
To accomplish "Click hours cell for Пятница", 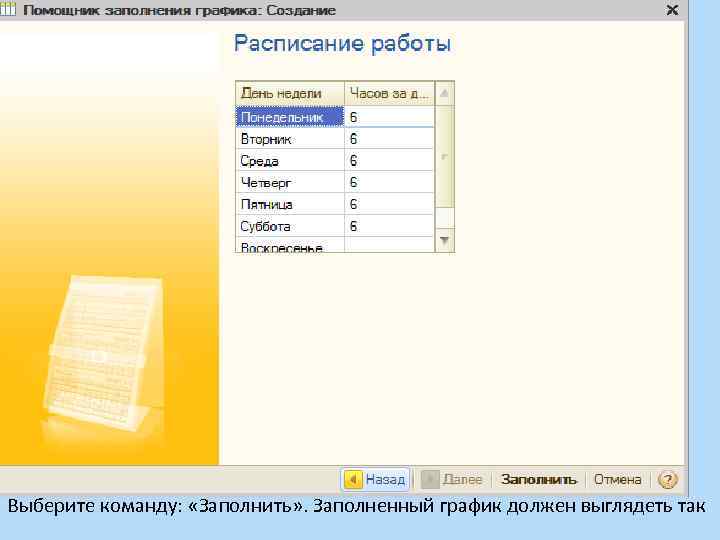I will 389,204.
